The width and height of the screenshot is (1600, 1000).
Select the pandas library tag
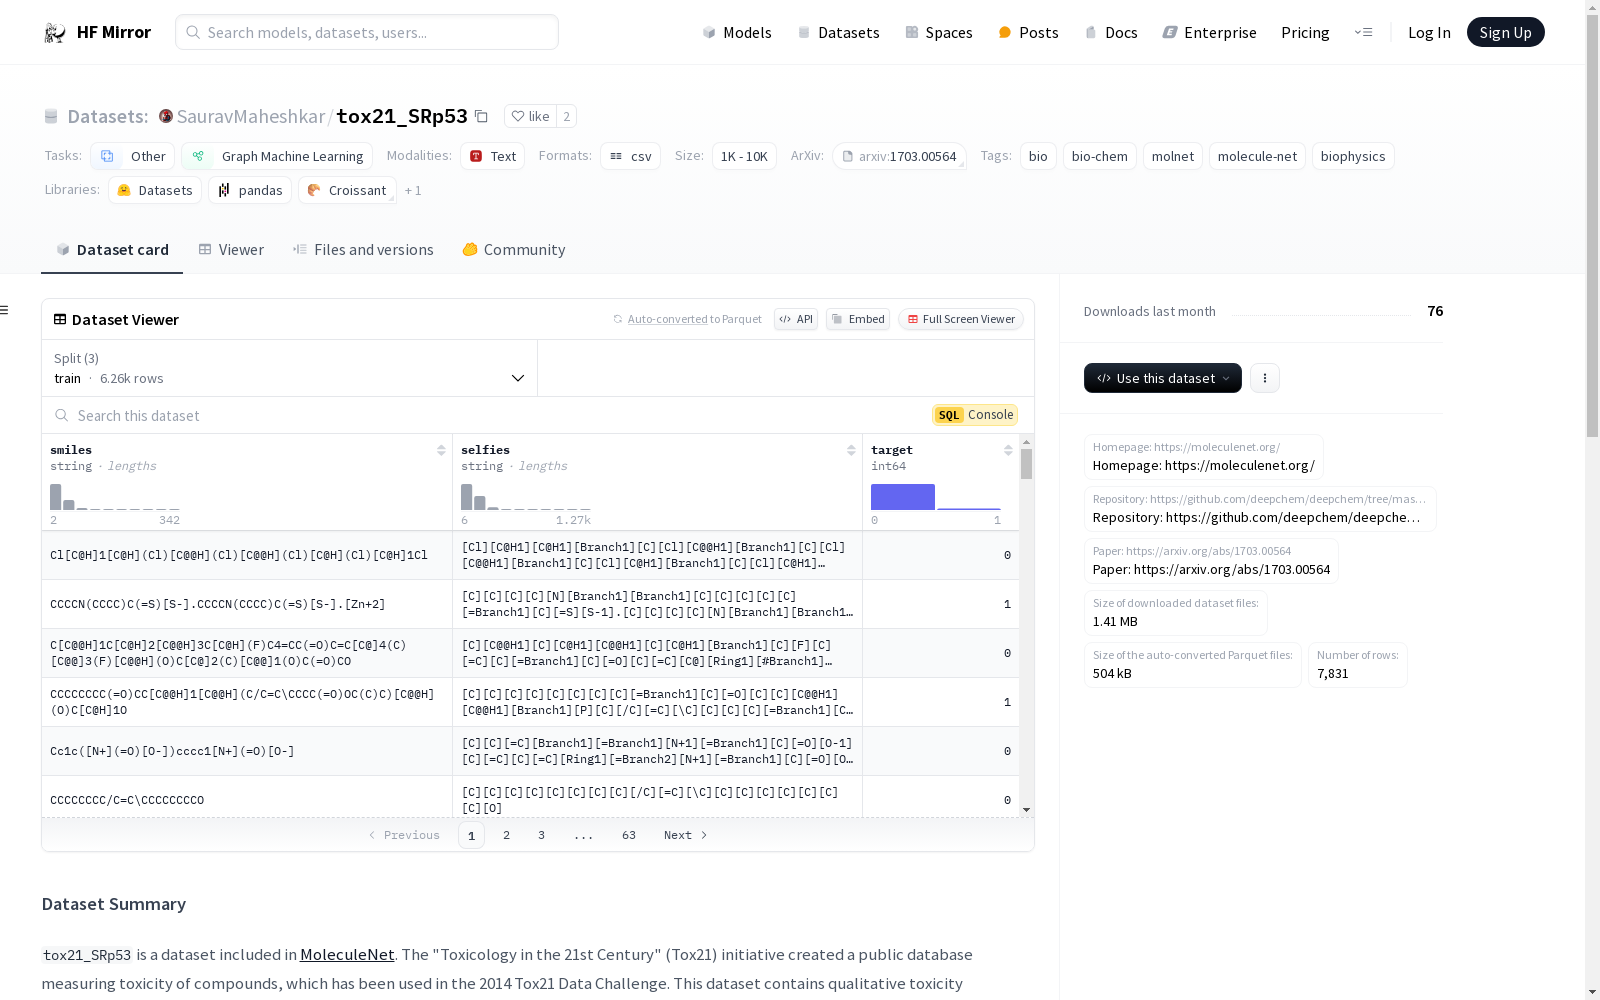point(250,190)
